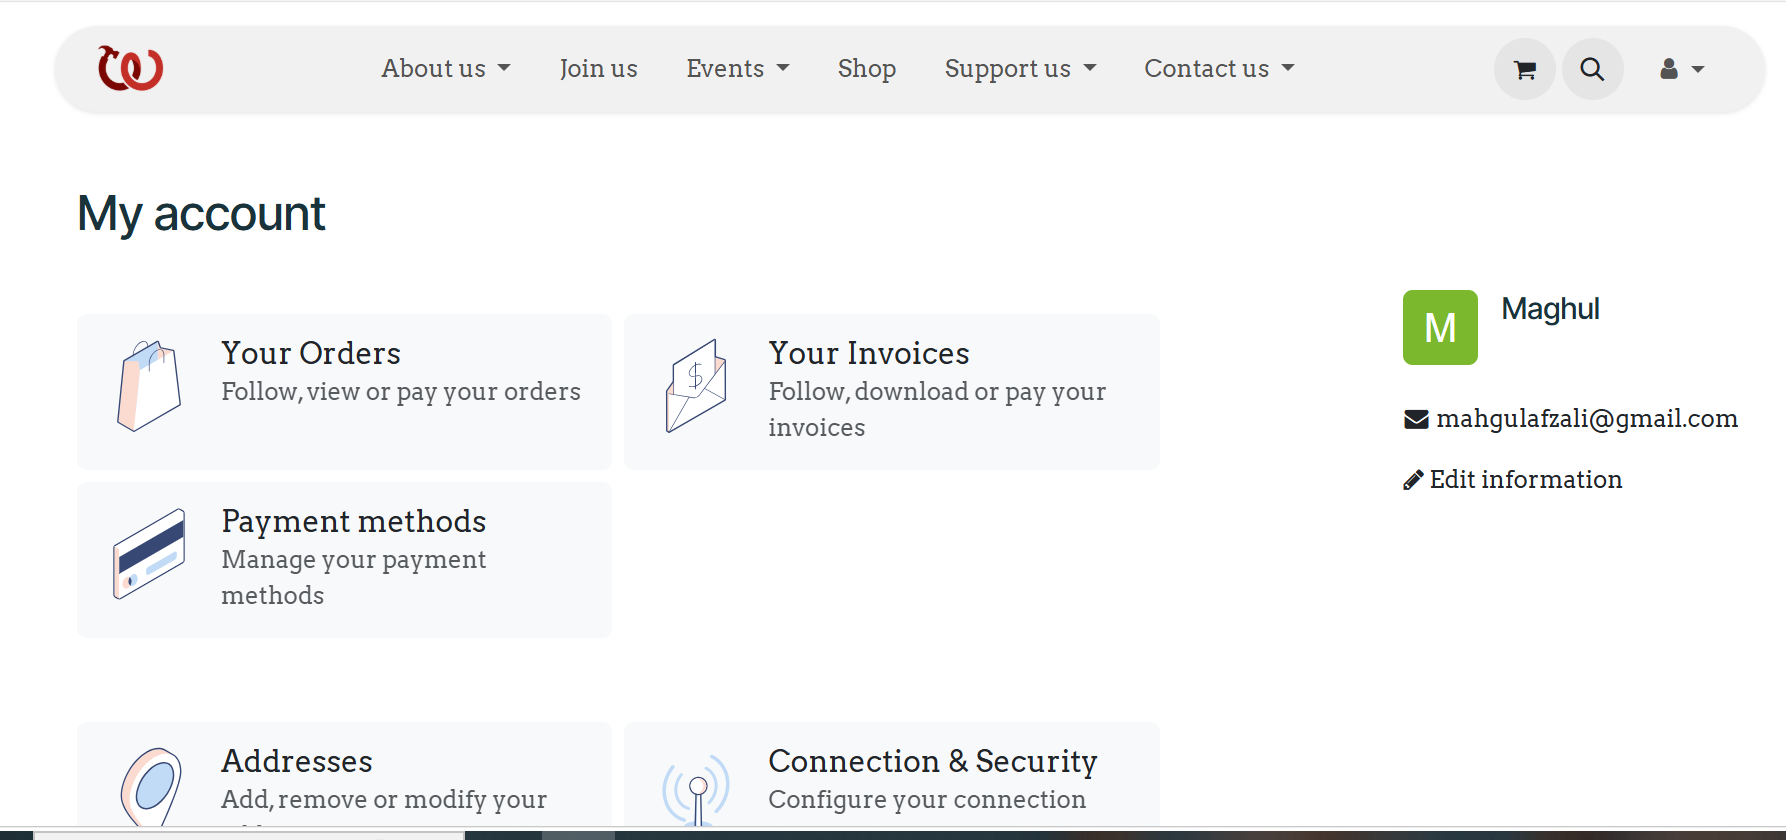The width and height of the screenshot is (1786, 840).
Task: Open Your Invoices card title
Action: 868,353
